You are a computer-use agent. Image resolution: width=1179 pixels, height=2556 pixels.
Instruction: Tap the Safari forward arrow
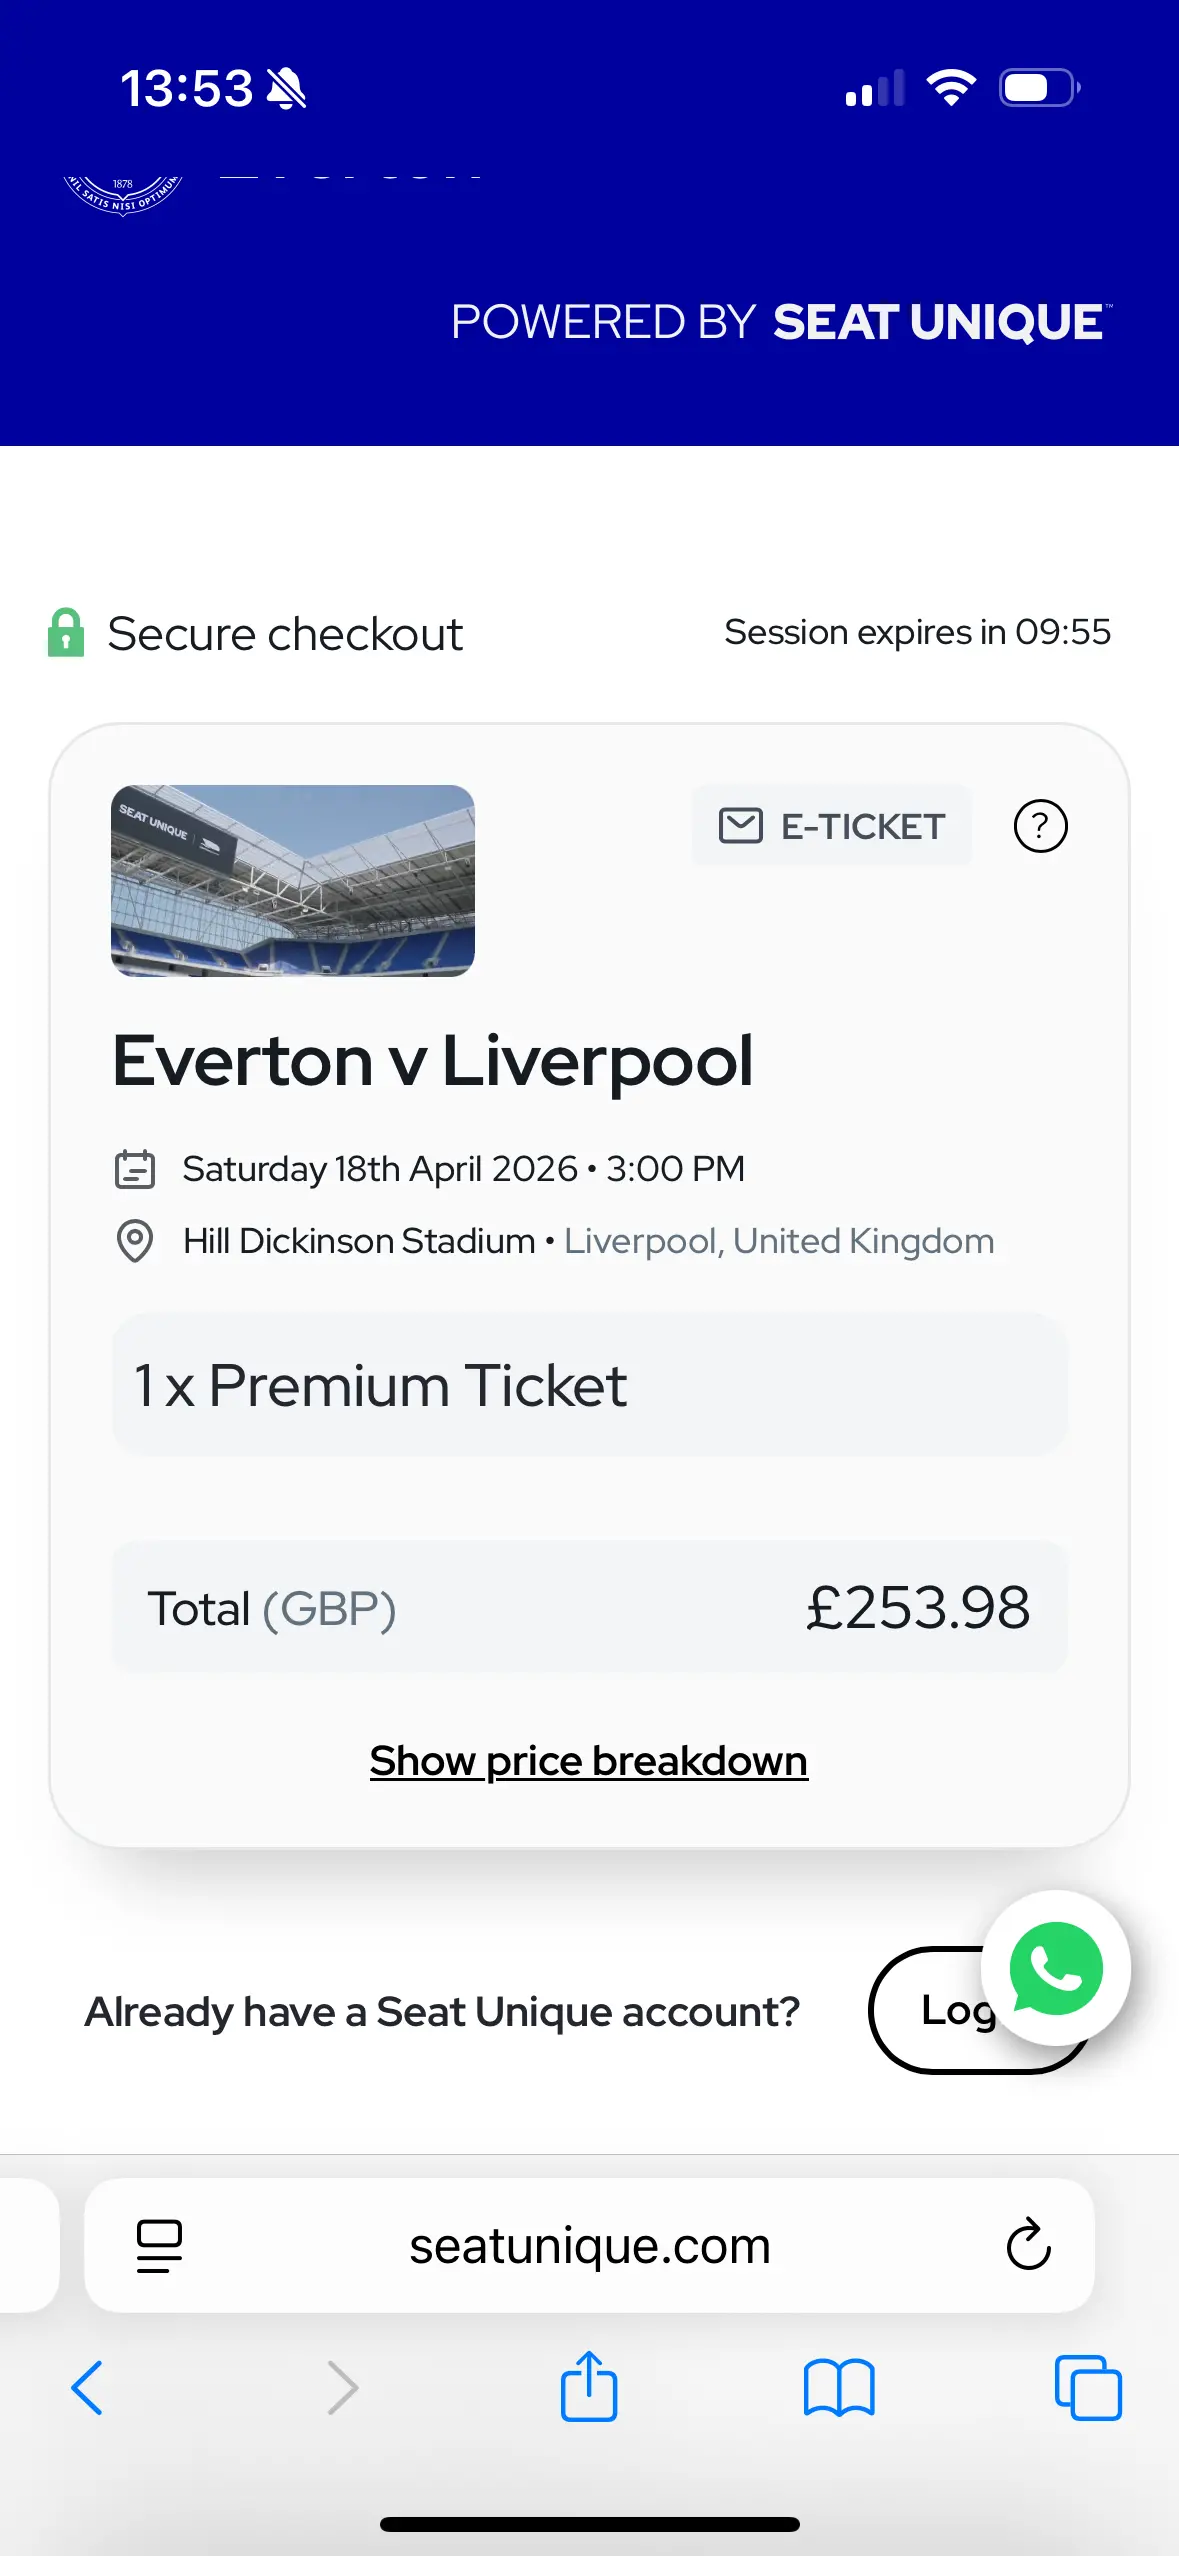(x=342, y=2387)
